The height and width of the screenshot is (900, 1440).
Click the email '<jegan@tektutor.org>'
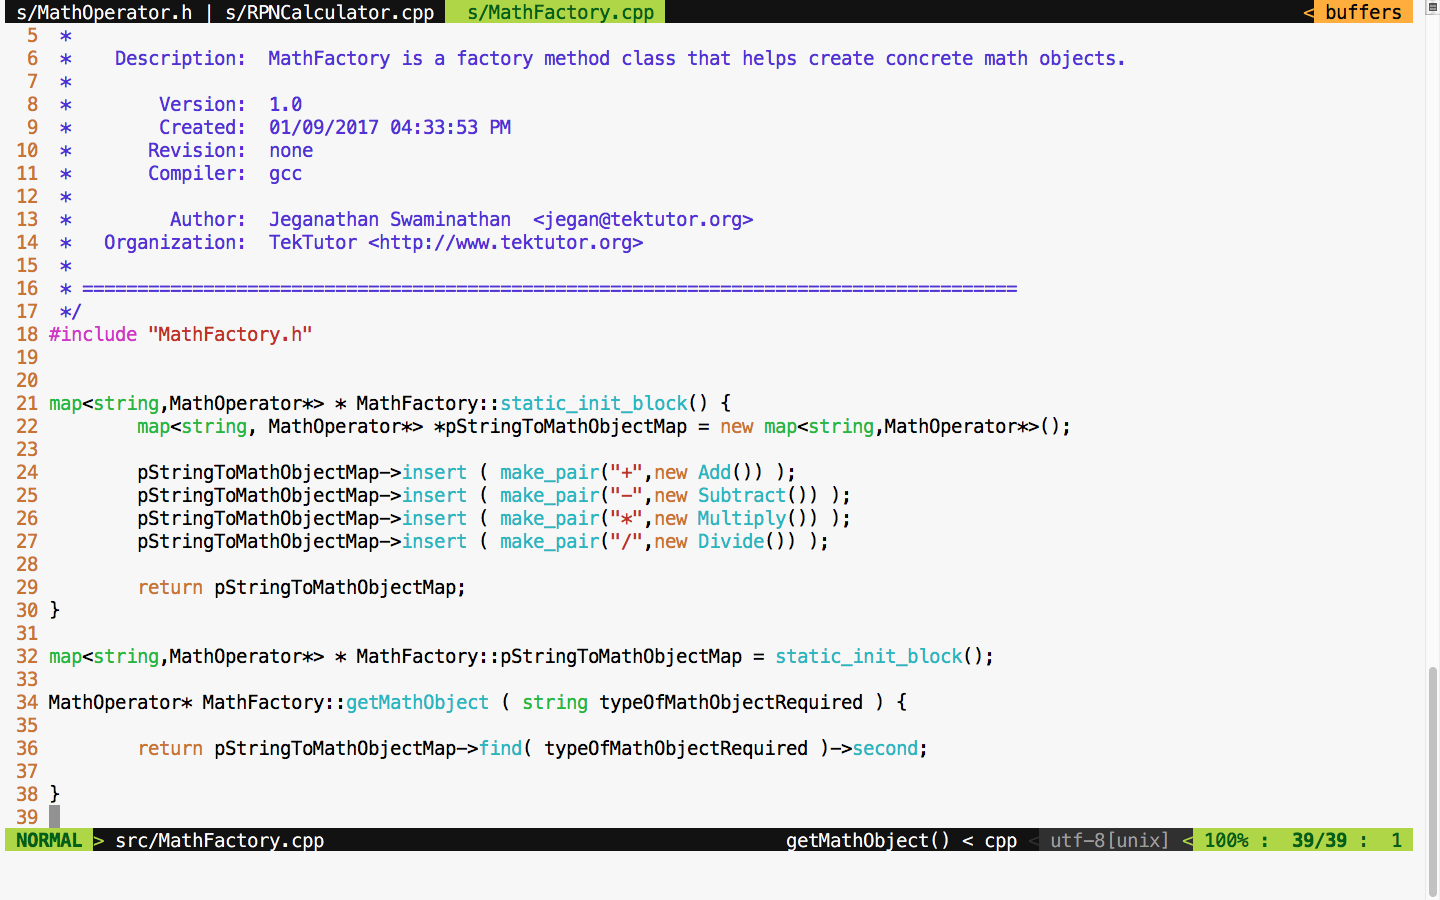coord(643,219)
